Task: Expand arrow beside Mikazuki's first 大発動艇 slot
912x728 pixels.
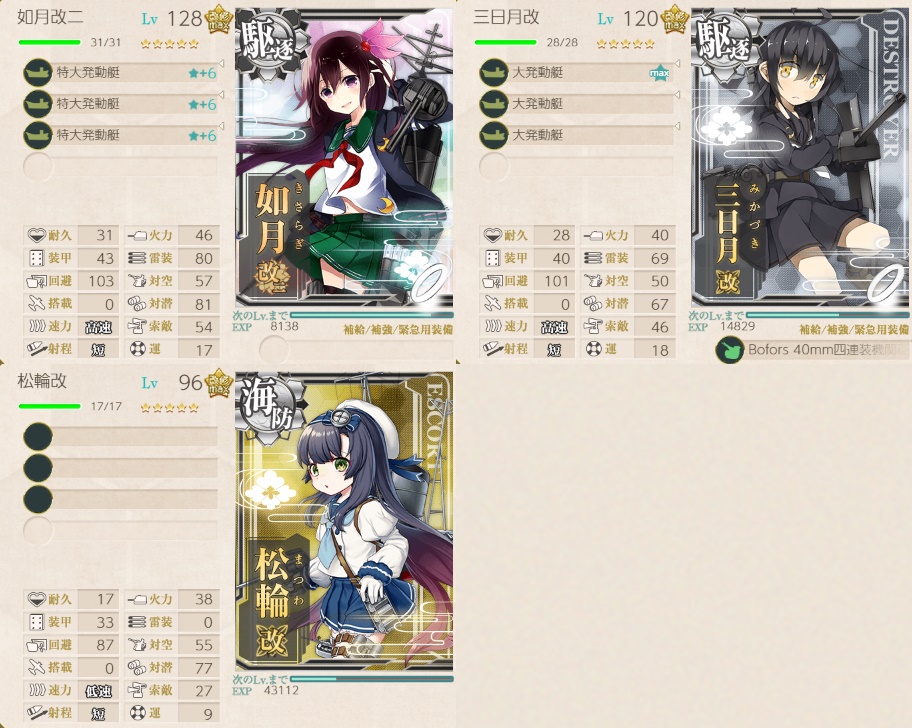Action: pos(677,63)
